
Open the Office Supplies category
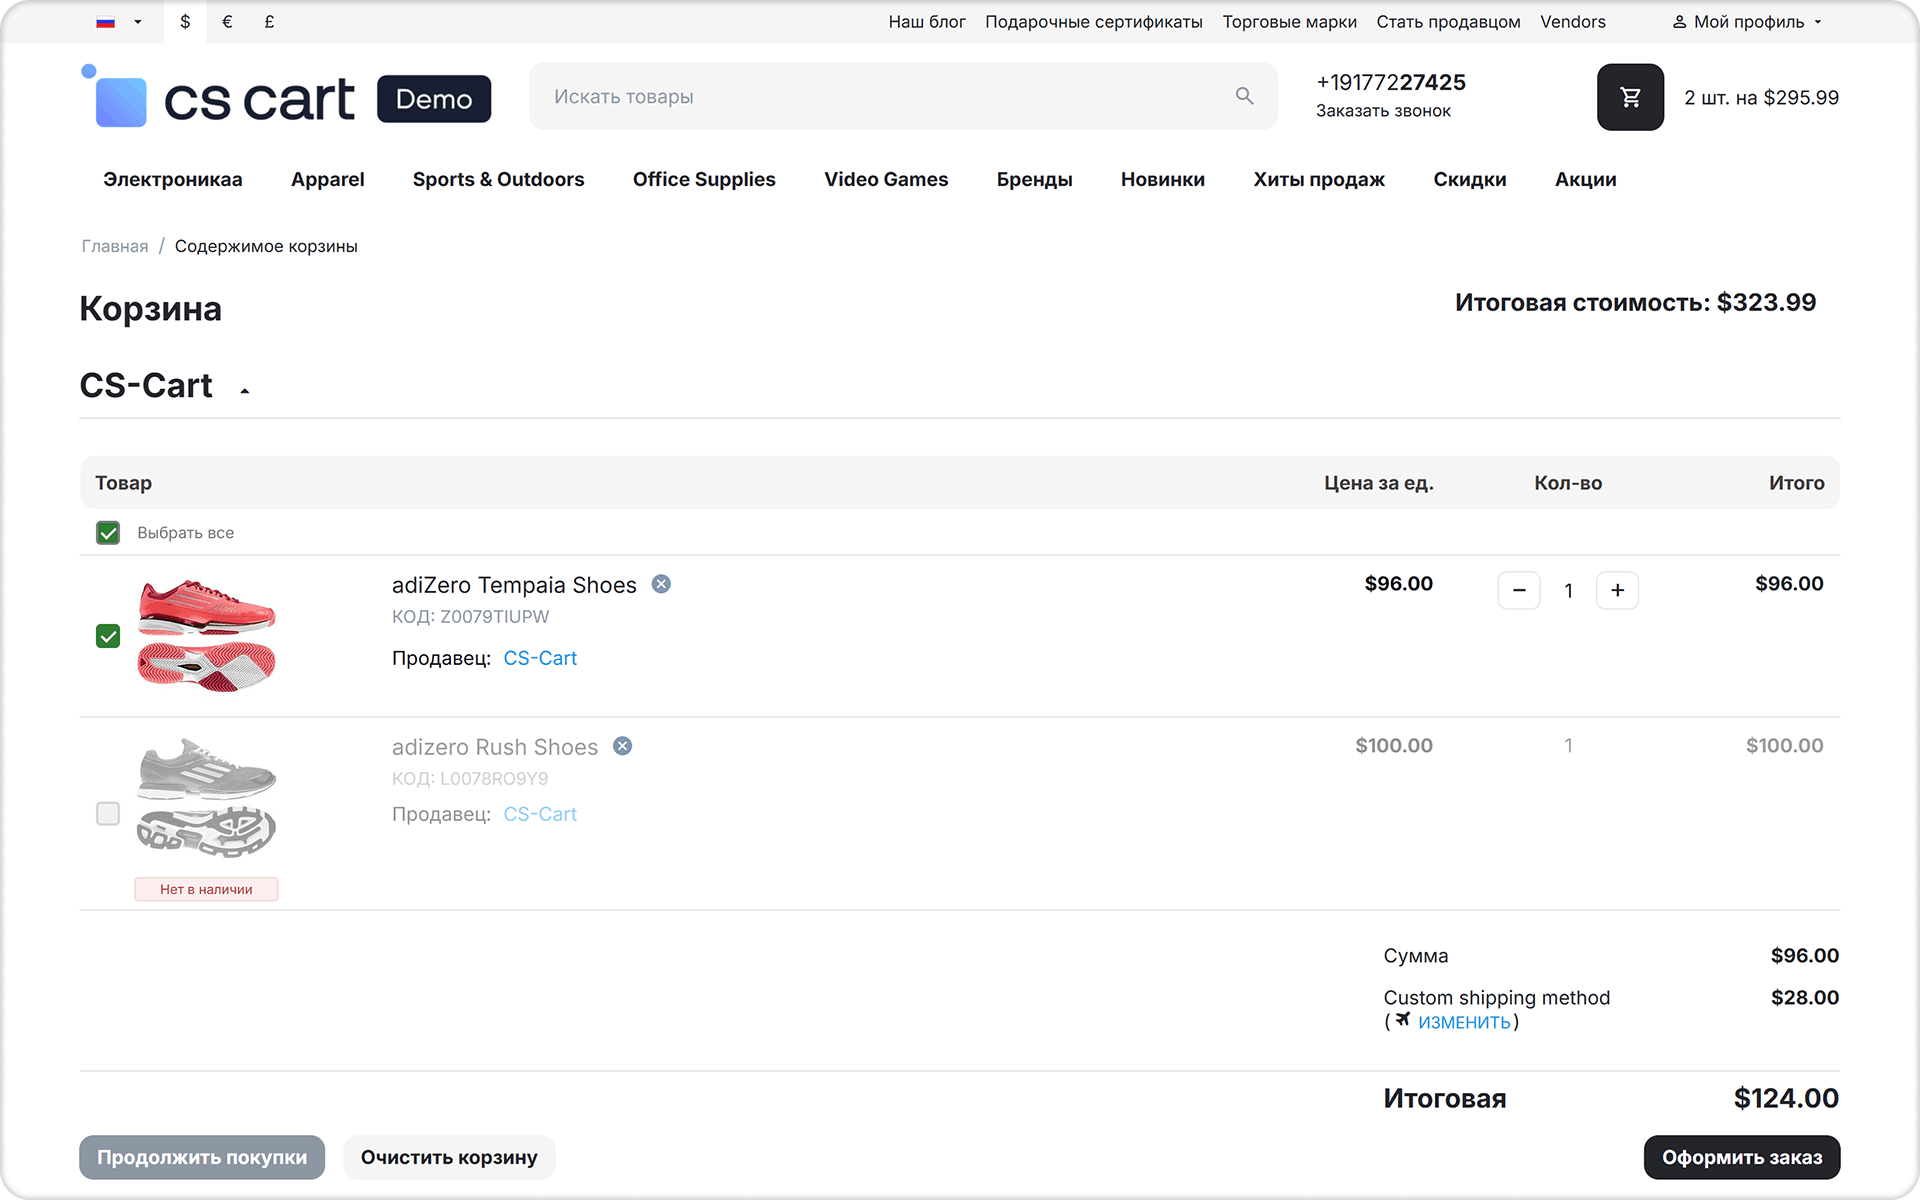click(704, 180)
